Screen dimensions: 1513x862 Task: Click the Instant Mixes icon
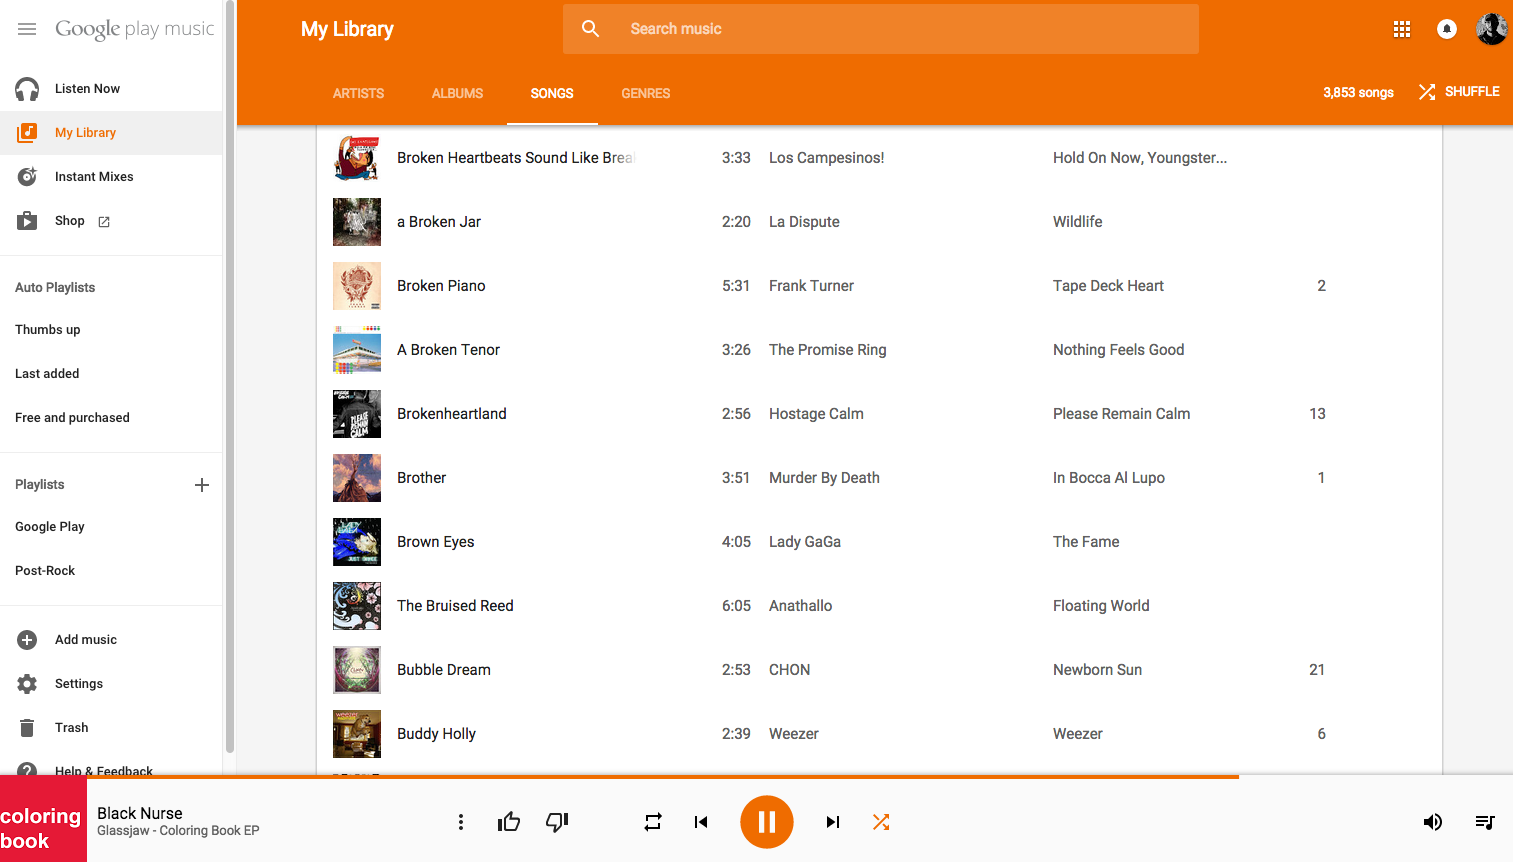pyautogui.click(x=27, y=177)
